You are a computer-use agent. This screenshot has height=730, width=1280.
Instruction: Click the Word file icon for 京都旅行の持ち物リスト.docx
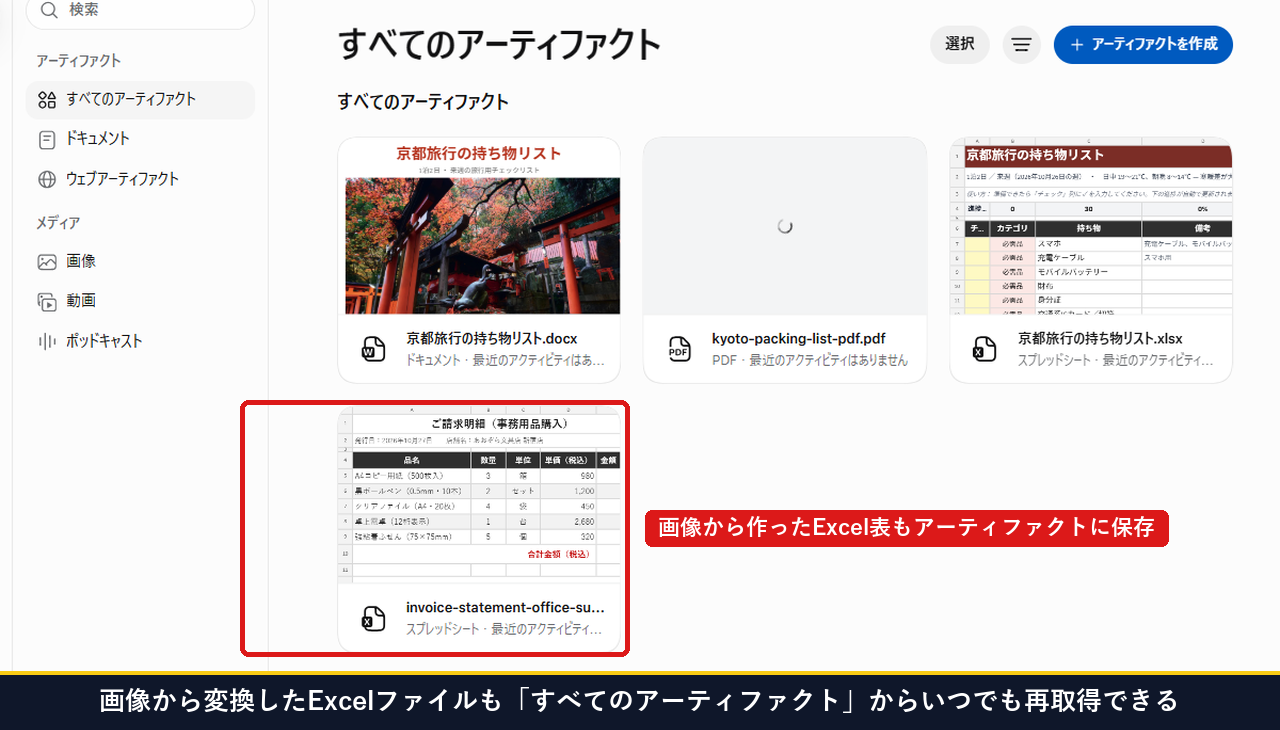[x=373, y=348]
